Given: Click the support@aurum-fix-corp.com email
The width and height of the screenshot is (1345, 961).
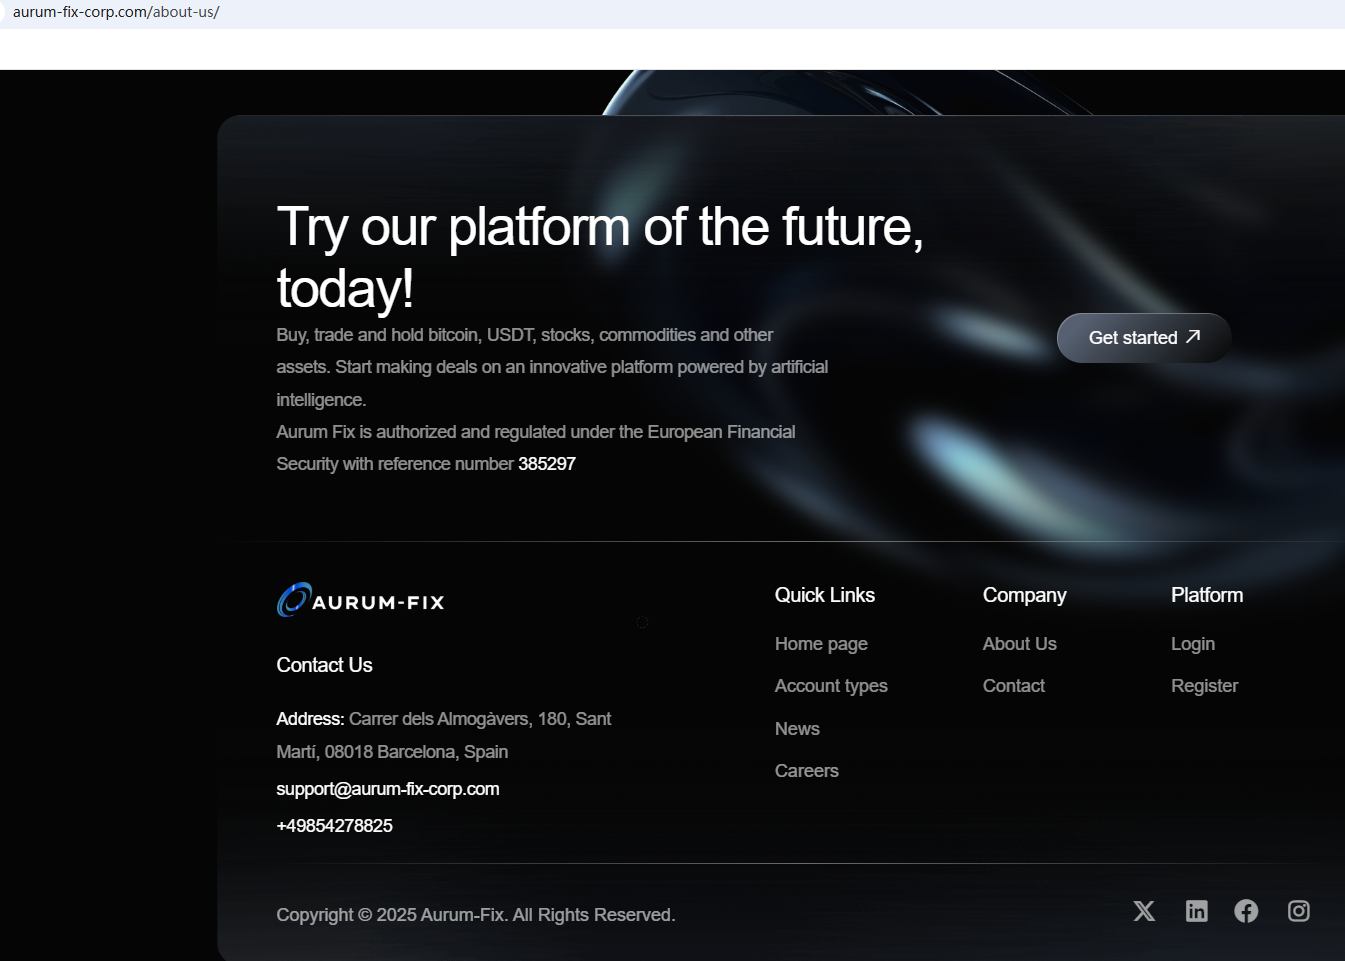Looking at the screenshot, I should 388,789.
